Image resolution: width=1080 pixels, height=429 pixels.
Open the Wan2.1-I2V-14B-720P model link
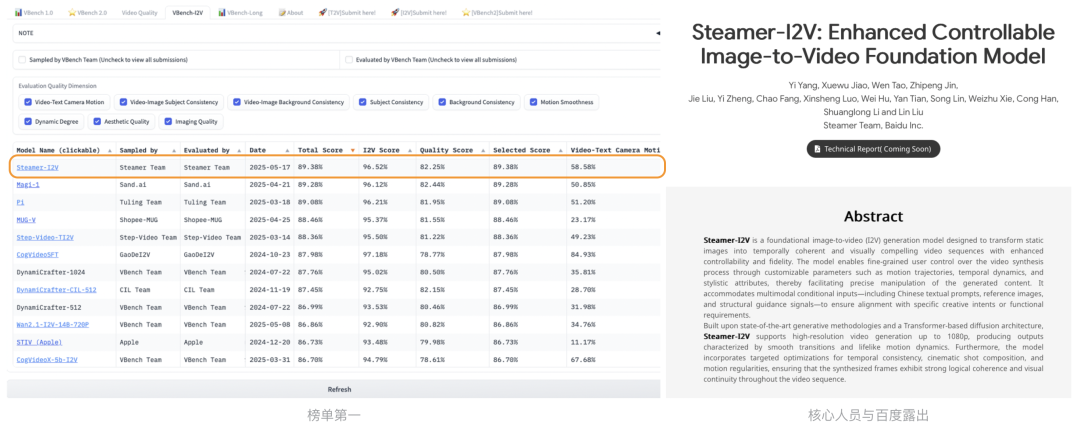click(x=52, y=324)
